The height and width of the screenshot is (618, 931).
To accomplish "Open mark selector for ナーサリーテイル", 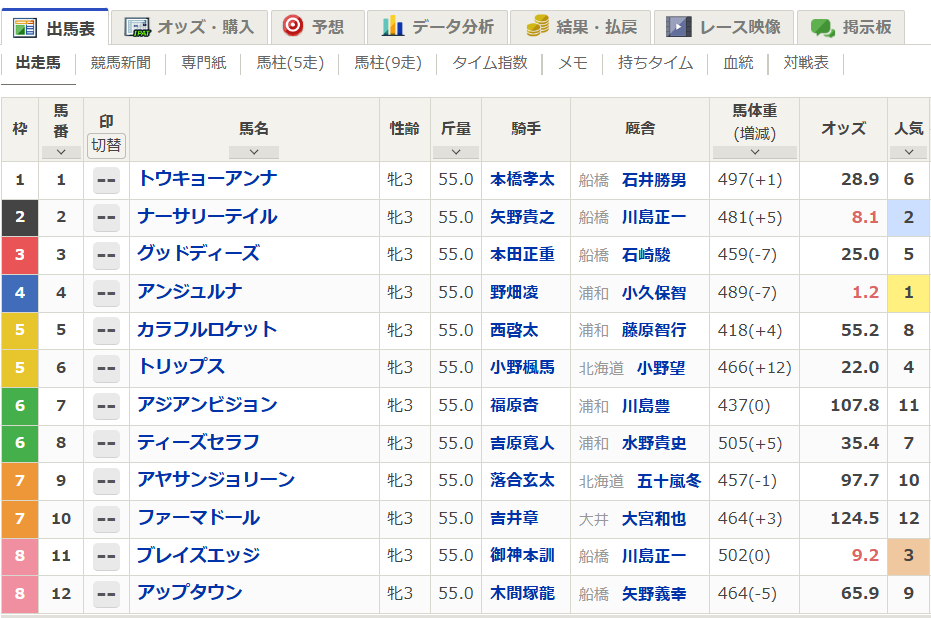I will pos(106,217).
